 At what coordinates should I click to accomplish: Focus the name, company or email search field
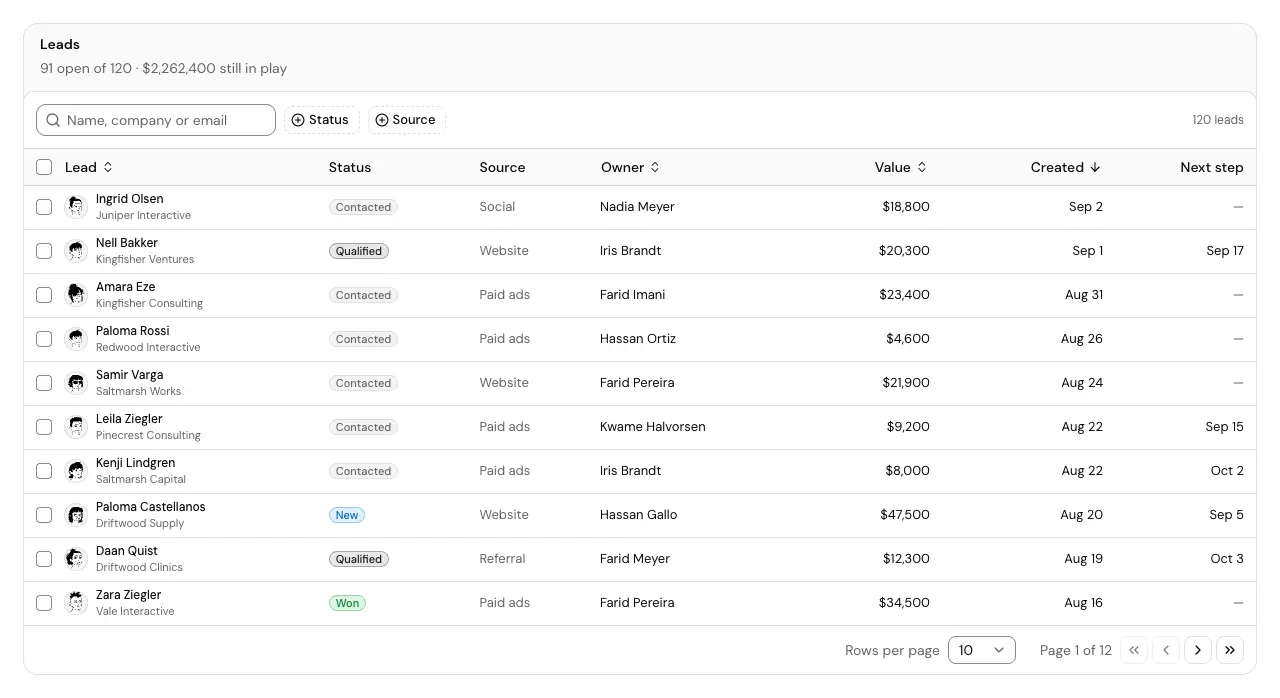tap(156, 120)
